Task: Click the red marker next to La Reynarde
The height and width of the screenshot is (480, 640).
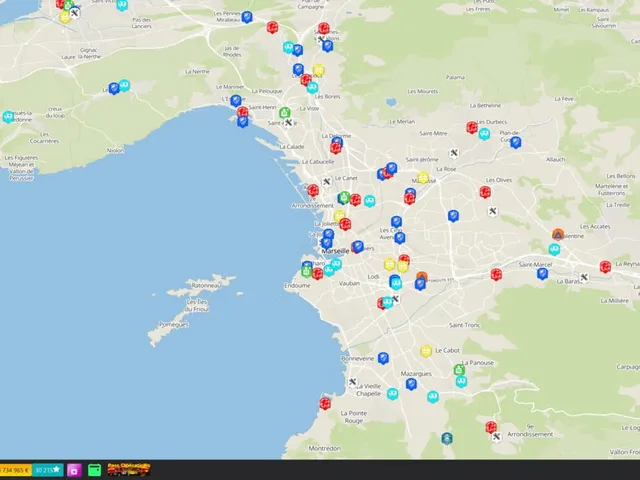Action: point(605,267)
